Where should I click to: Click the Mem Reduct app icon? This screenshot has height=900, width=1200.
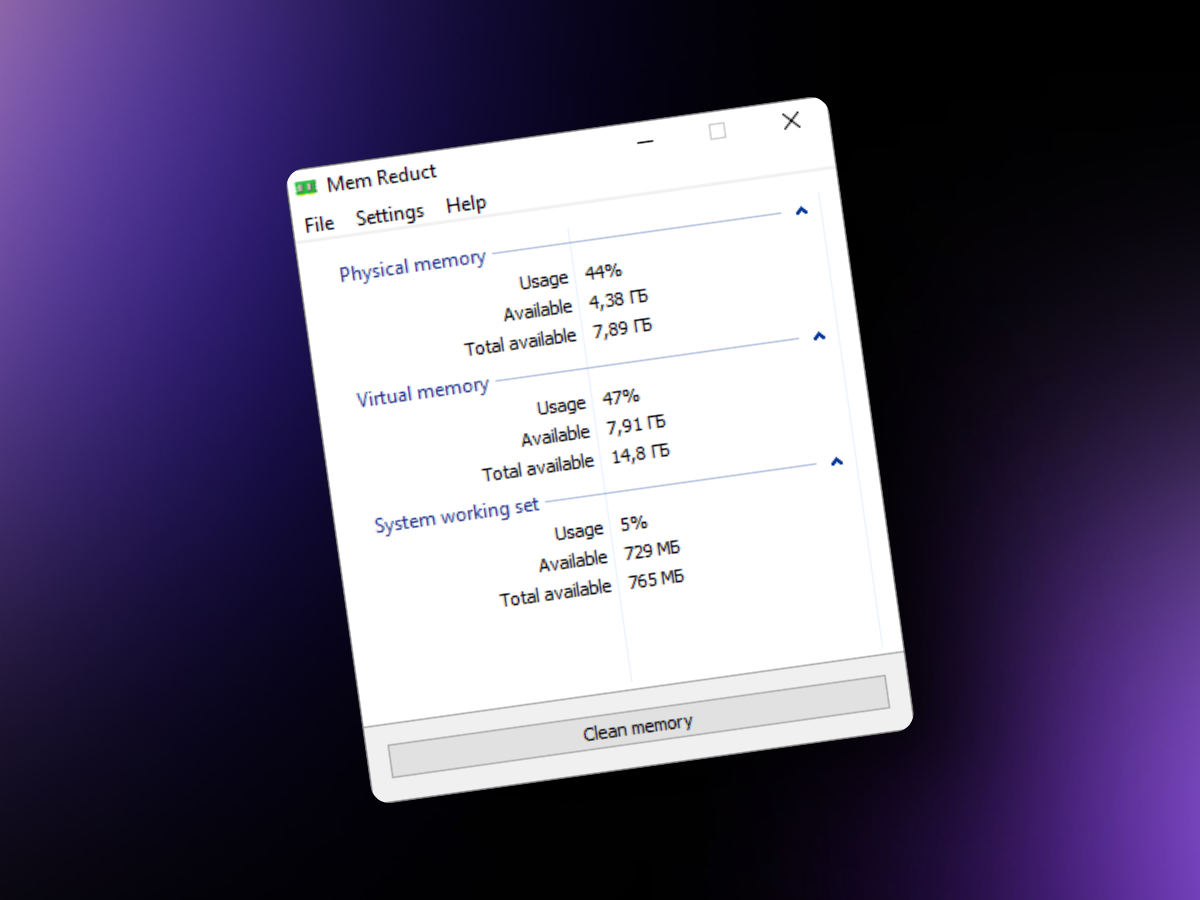(306, 187)
